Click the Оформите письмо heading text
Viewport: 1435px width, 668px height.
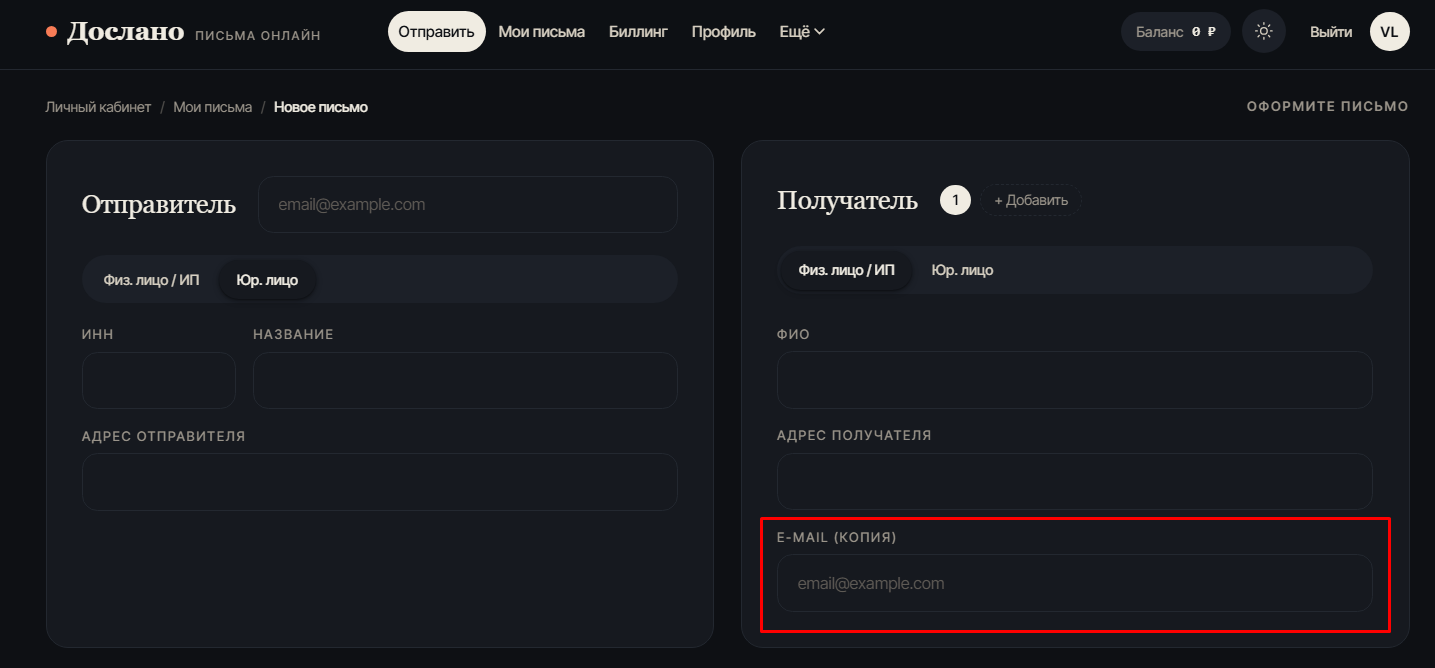(x=1327, y=106)
